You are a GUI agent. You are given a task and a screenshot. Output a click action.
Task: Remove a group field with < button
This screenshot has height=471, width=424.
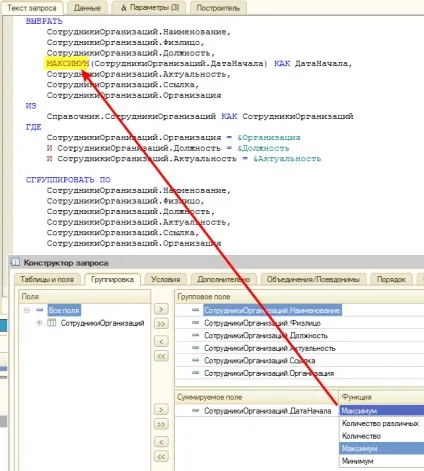161,342
